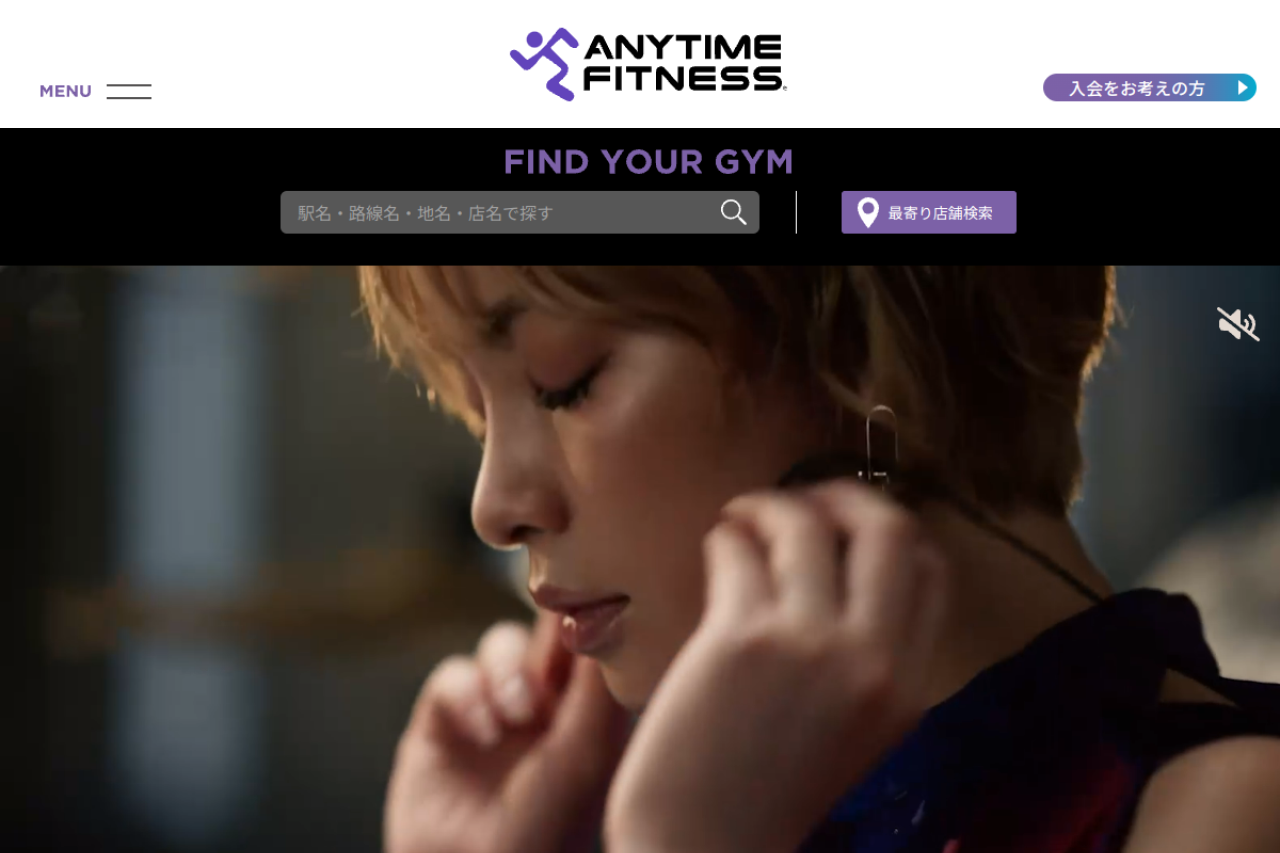Click the FIND YOUR GYM heading
The width and height of the screenshot is (1280, 853).
click(648, 161)
